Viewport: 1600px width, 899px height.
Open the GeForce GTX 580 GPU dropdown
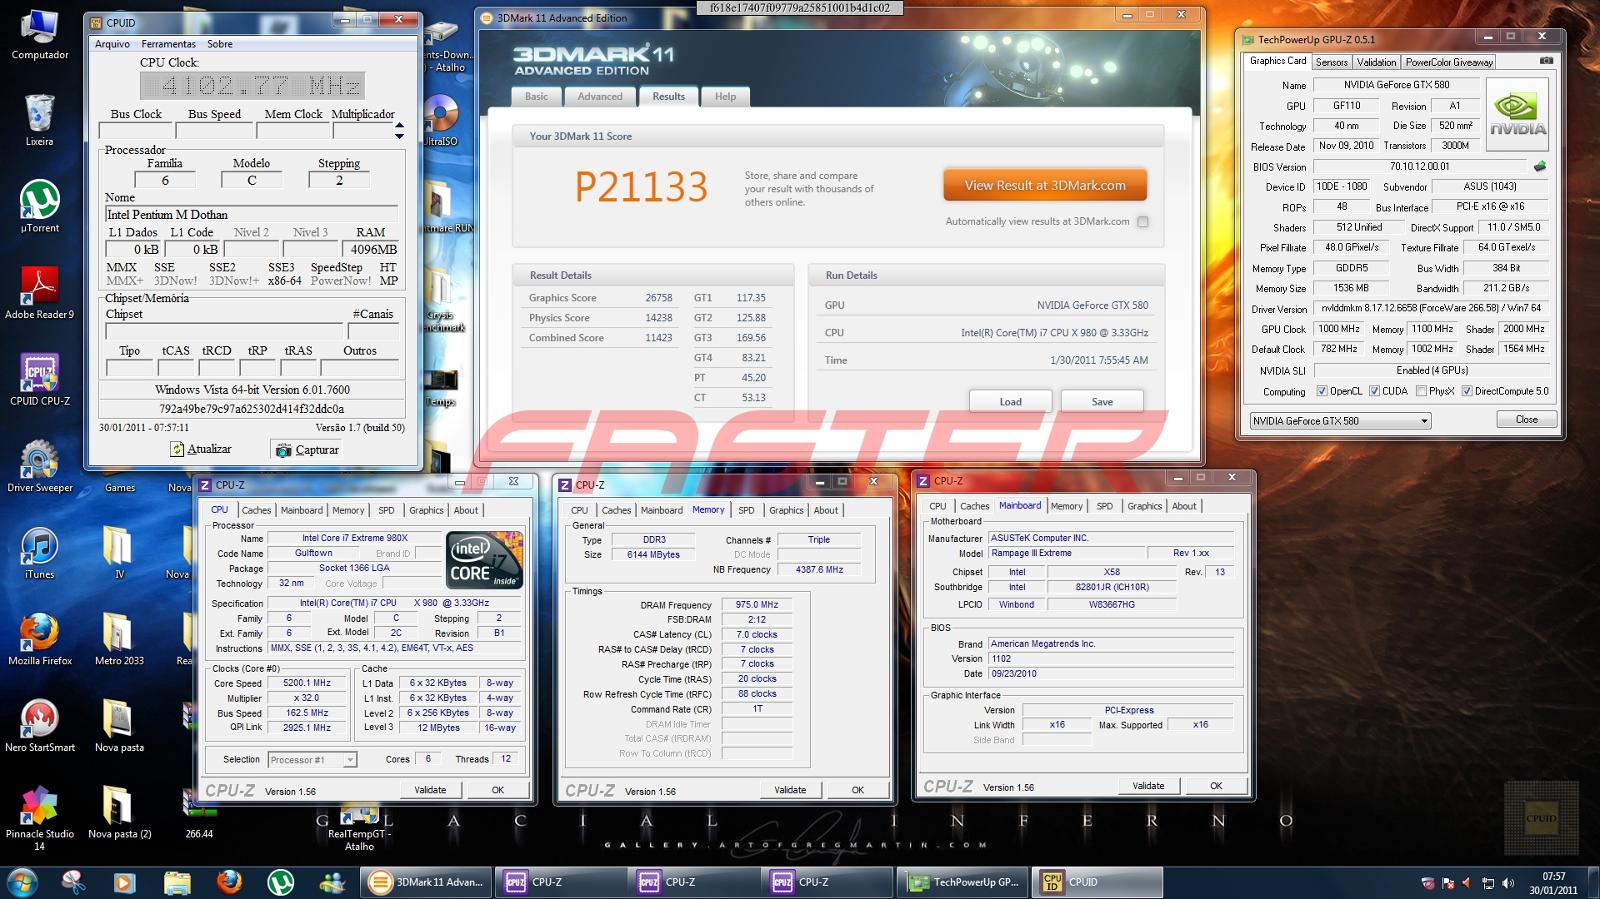coord(1340,421)
